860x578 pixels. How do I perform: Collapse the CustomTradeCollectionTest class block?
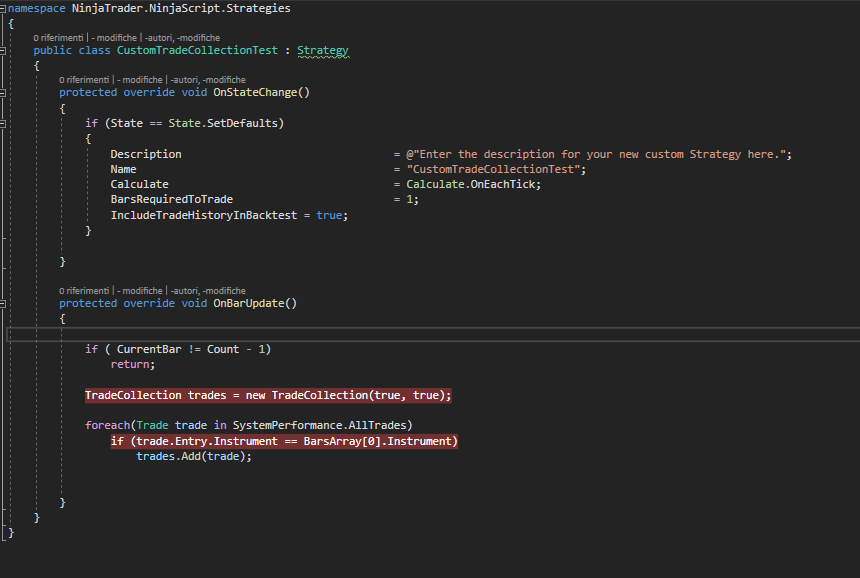(3, 51)
